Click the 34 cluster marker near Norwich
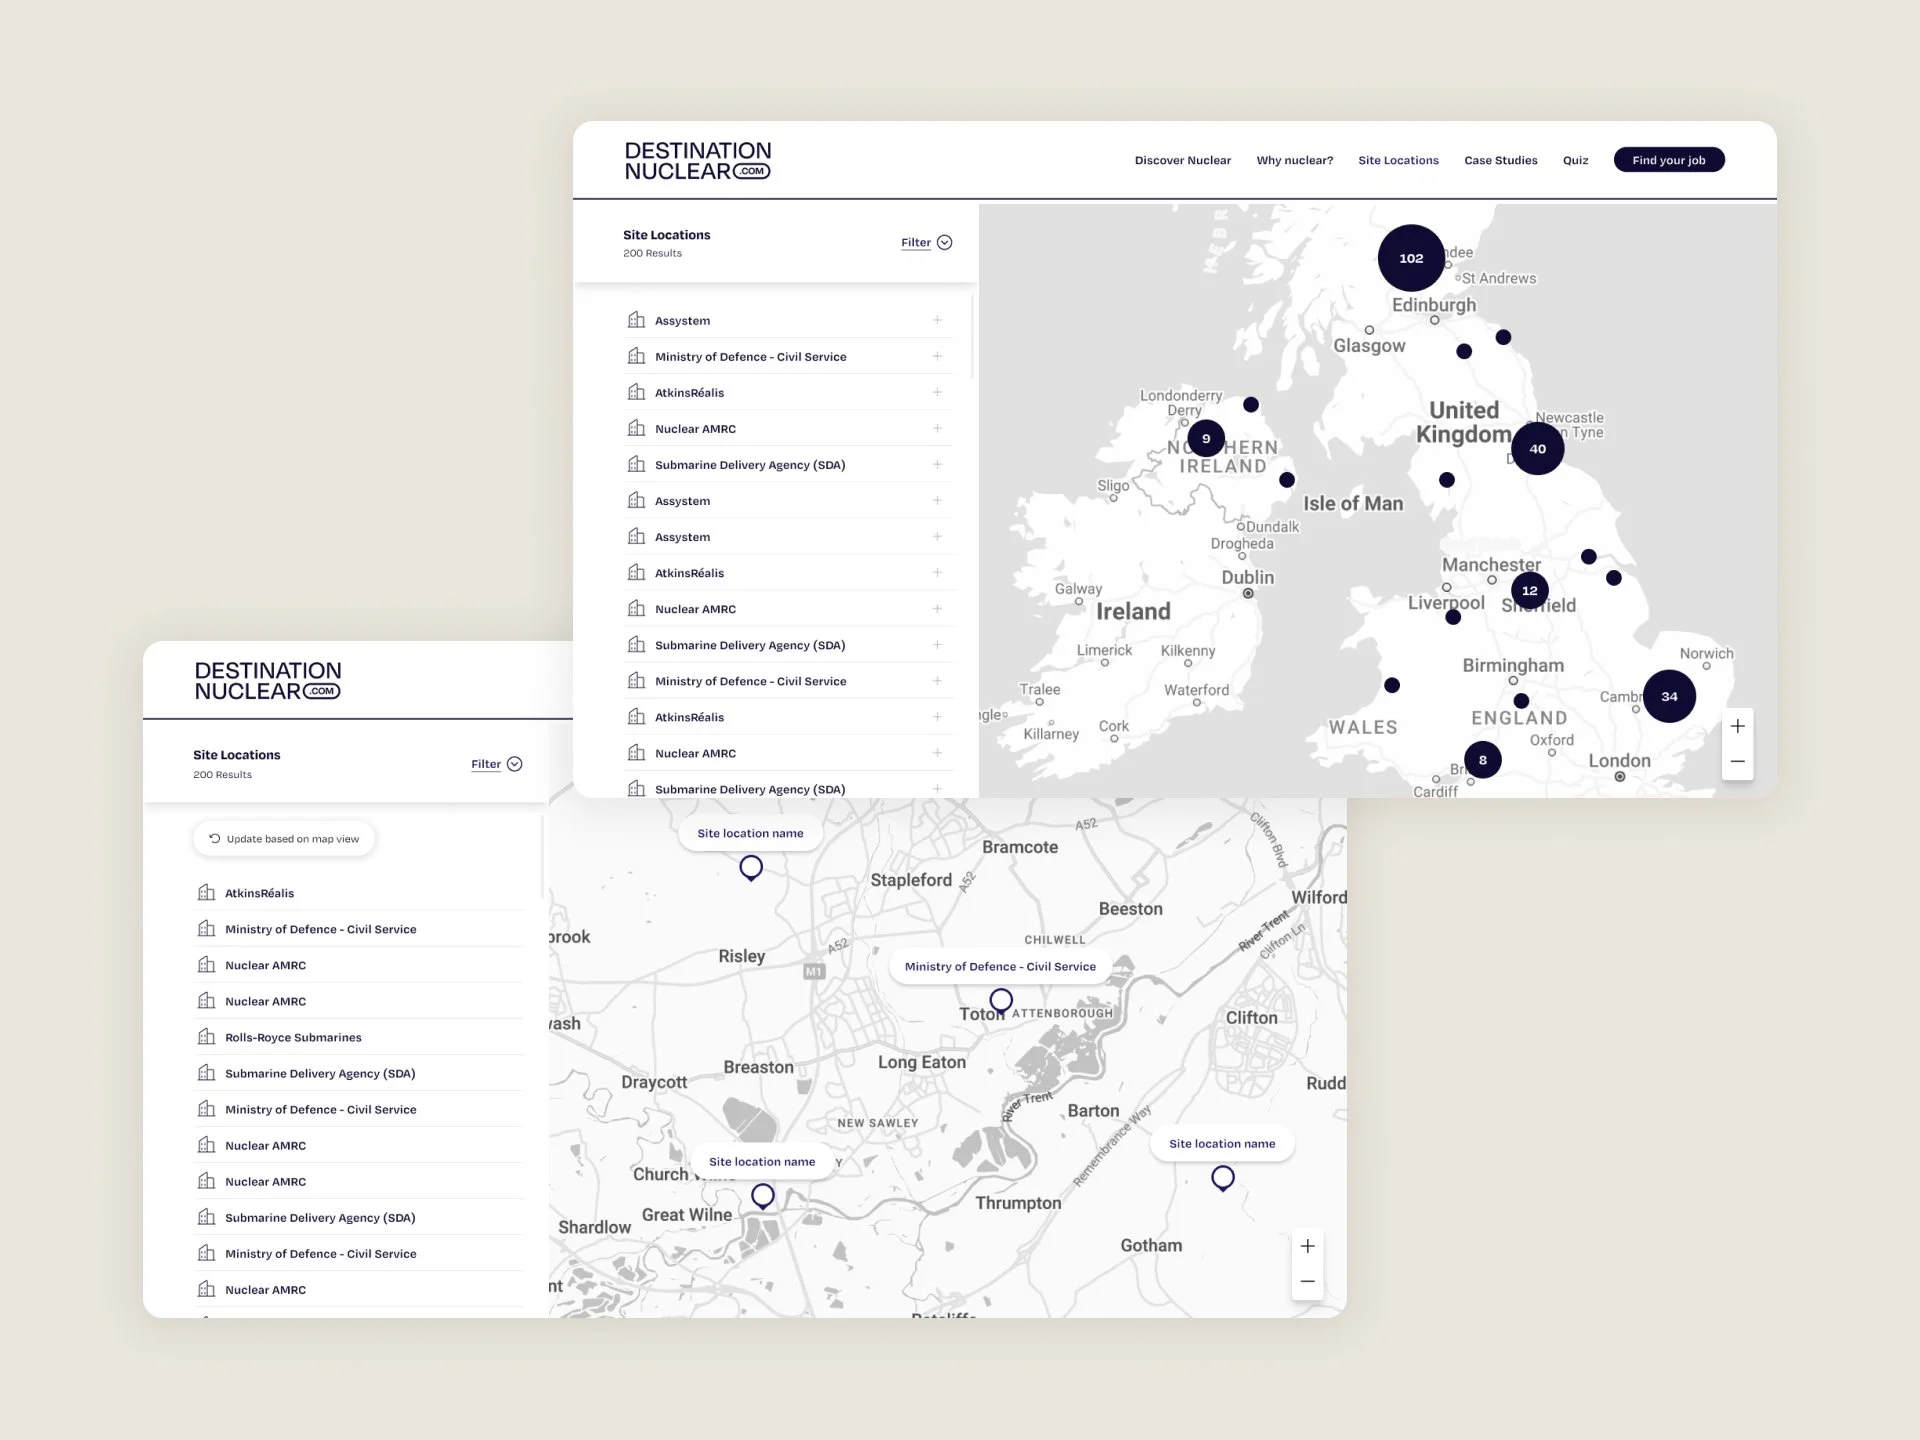This screenshot has width=1920, height=1440. (1669, 696)
